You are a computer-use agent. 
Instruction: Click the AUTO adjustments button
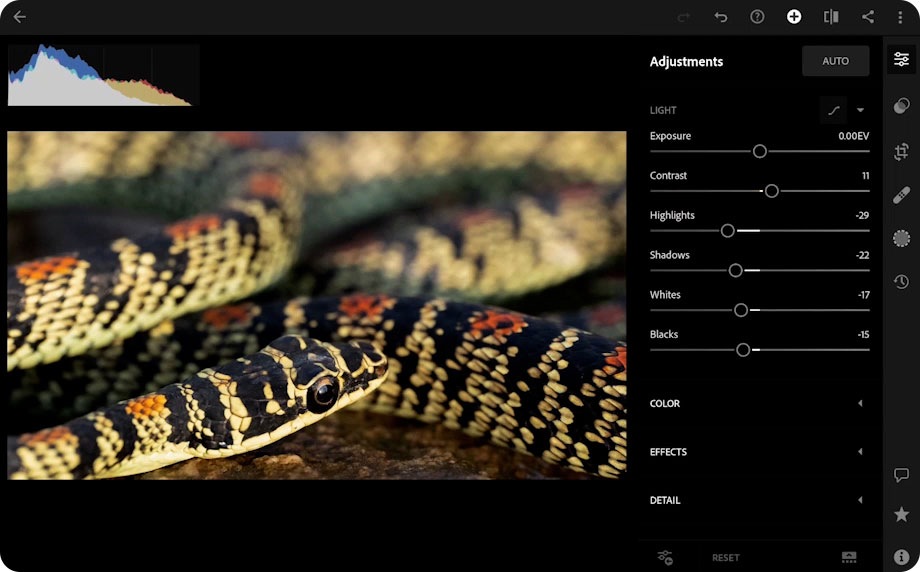pos(836,61)
